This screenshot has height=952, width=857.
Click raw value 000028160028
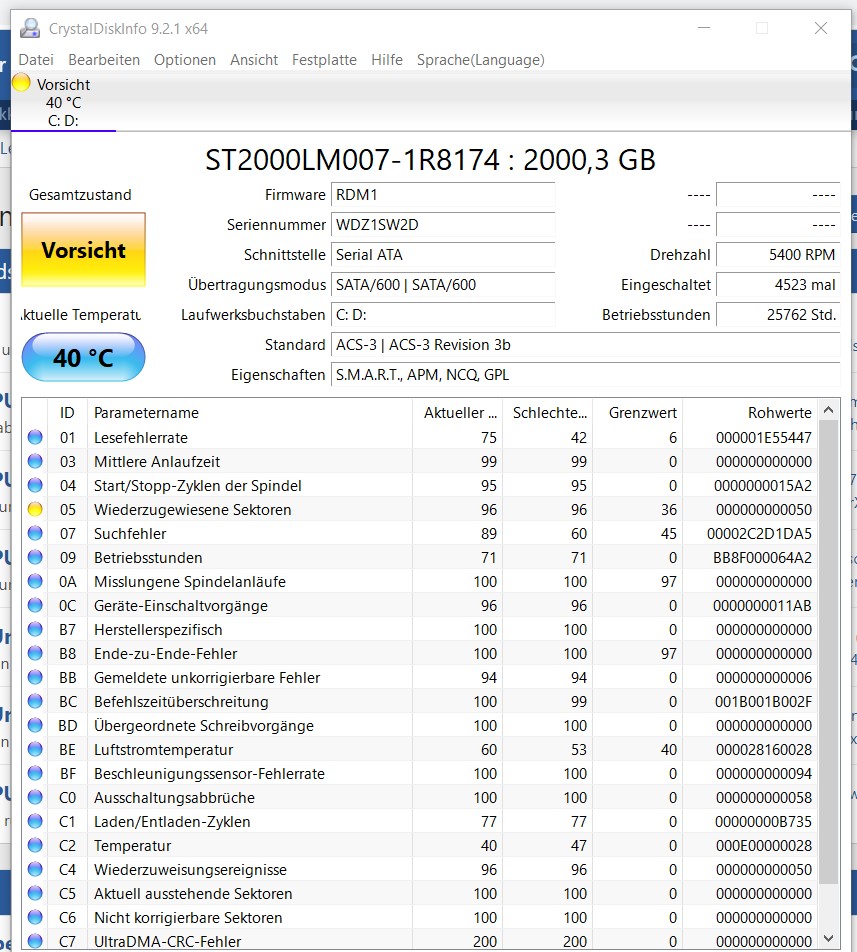click(764, 749)
